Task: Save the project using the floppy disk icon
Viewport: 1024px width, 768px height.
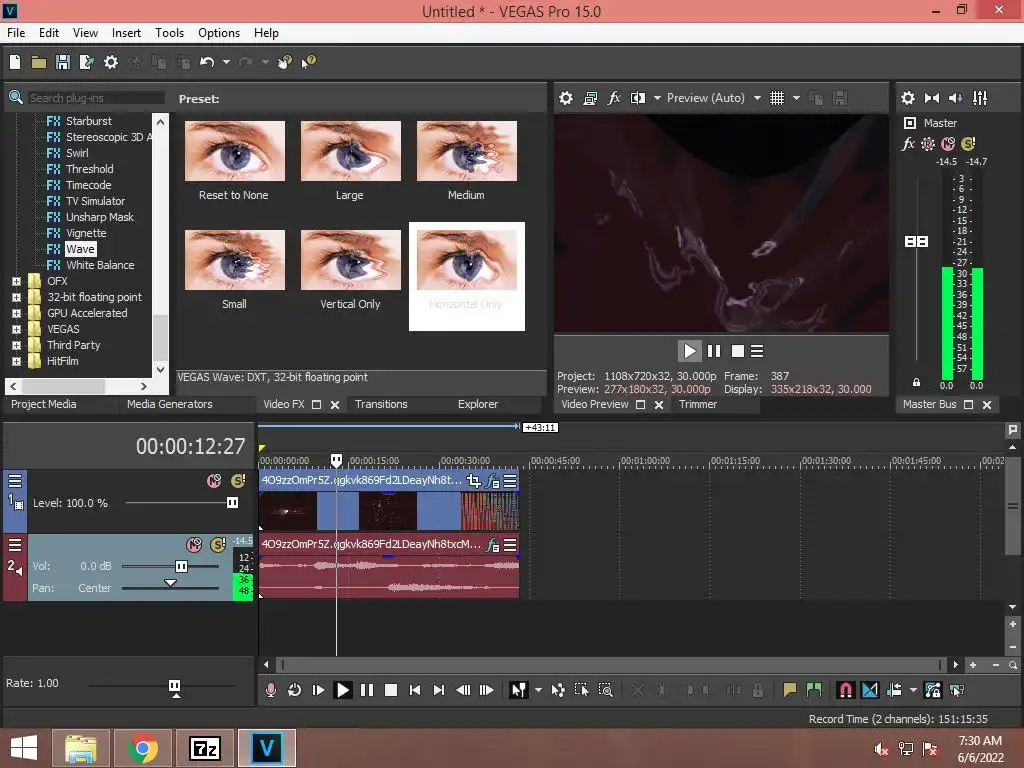Action: tap(63, 62)
